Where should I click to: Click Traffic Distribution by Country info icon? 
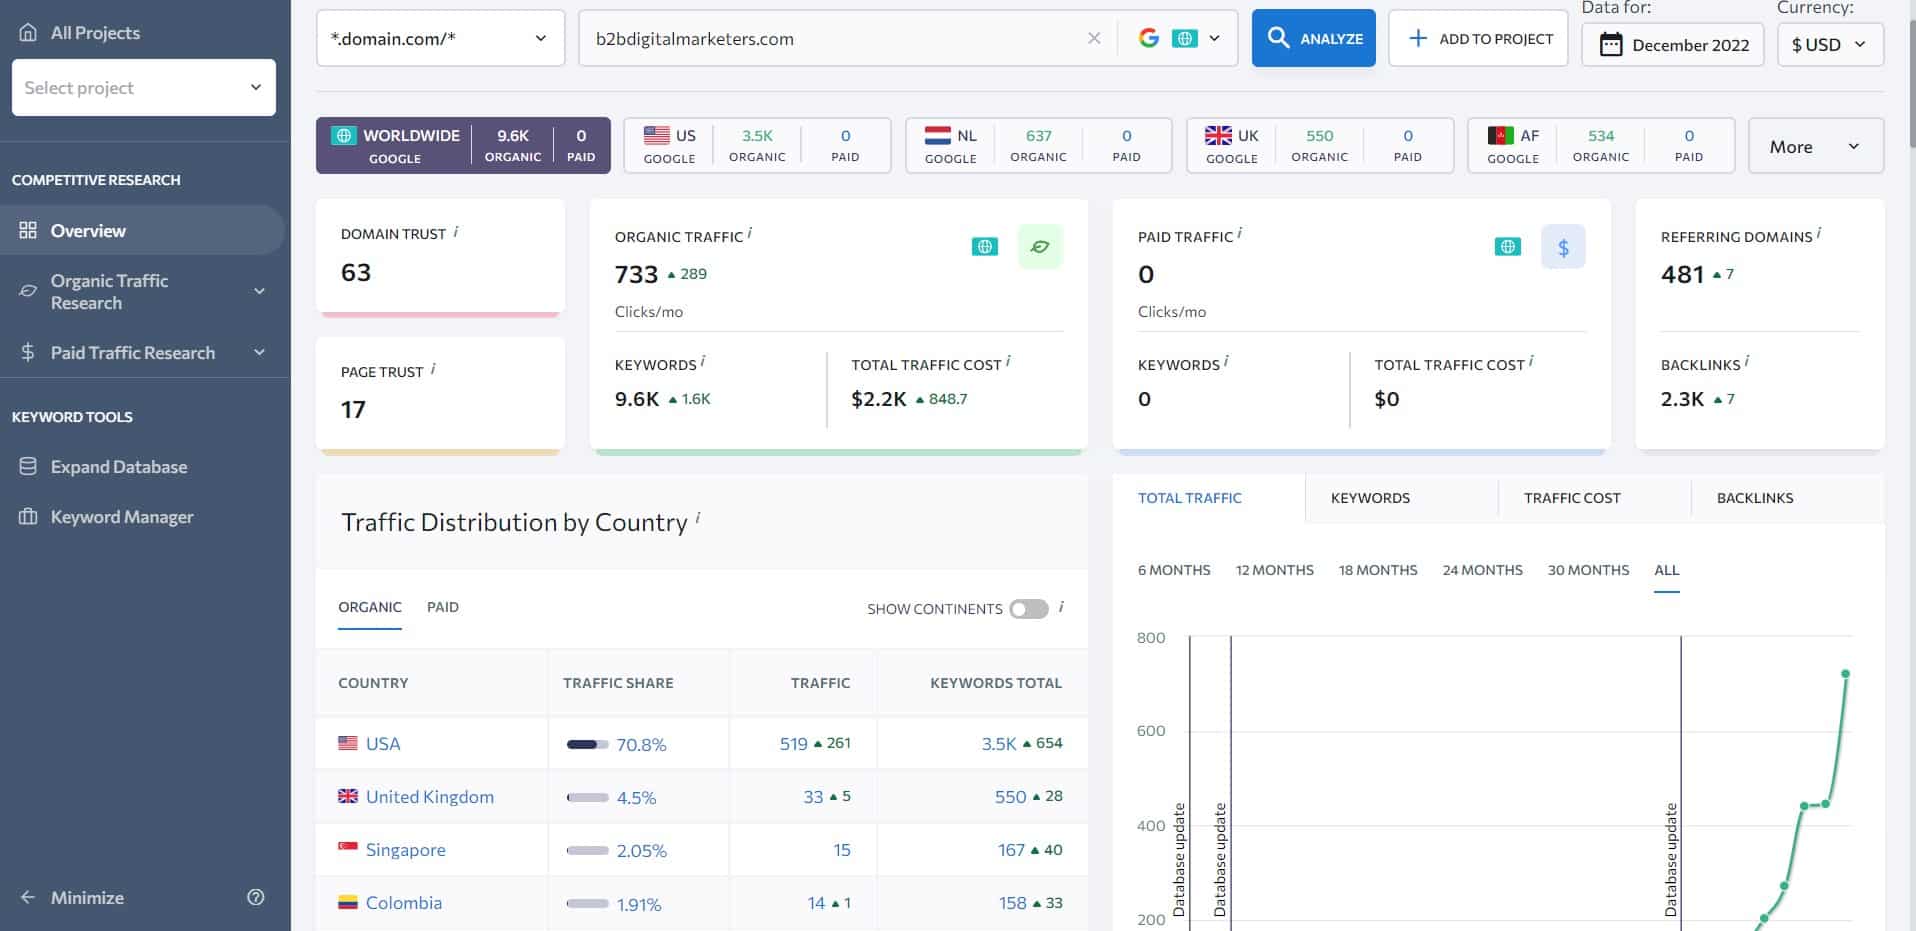coord(698,518)
